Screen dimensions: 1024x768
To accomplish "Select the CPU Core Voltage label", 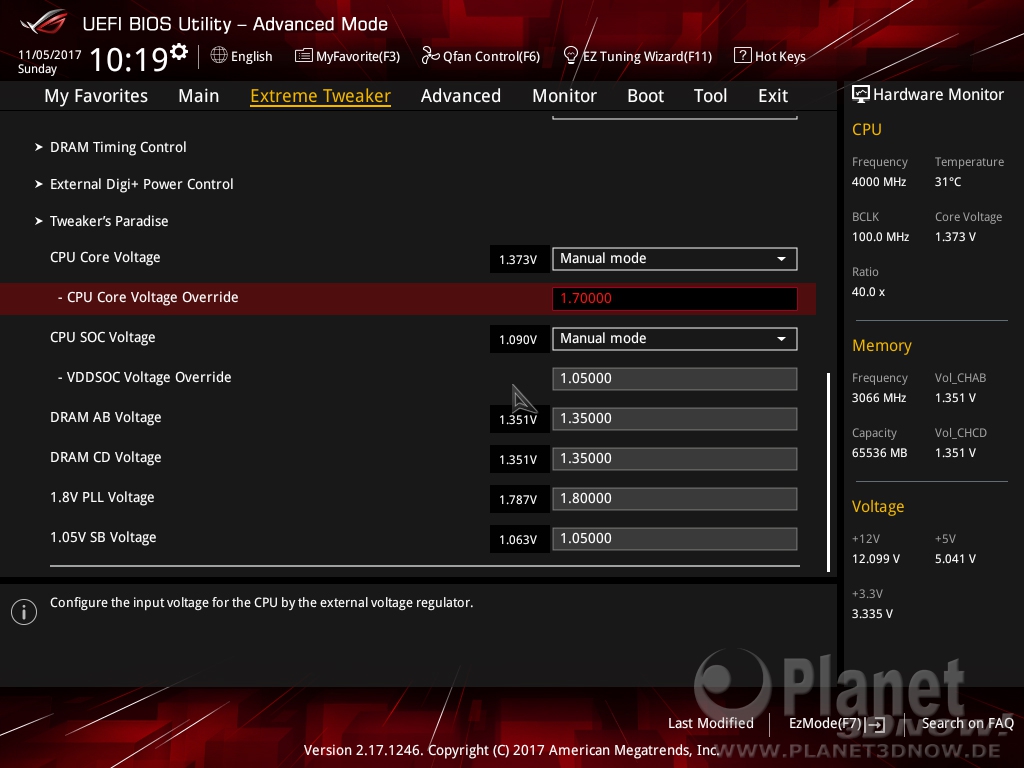I will tap(105, 257).
